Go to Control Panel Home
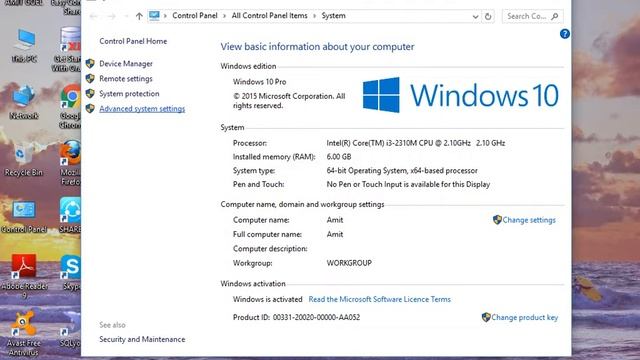640x360 pixels. (133, 41)
